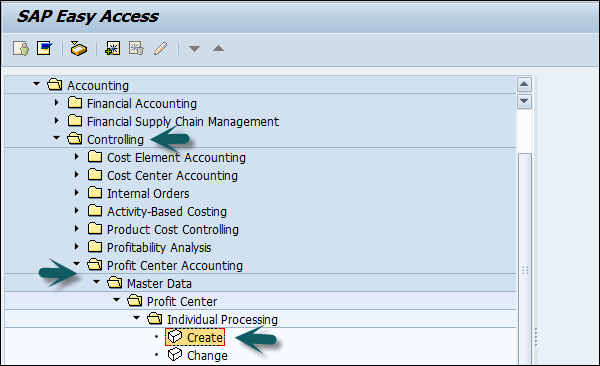Expand the Product Cost Controlling node

77,229
